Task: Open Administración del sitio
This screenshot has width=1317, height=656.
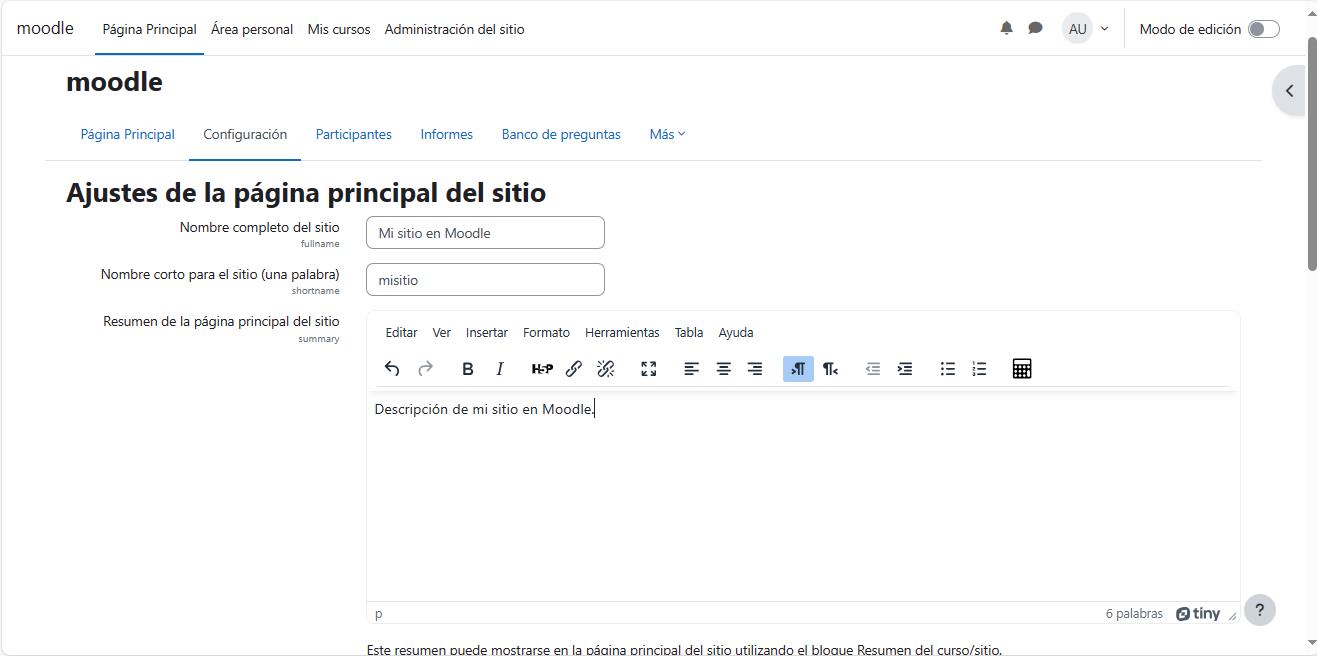Action: point(454,29)
